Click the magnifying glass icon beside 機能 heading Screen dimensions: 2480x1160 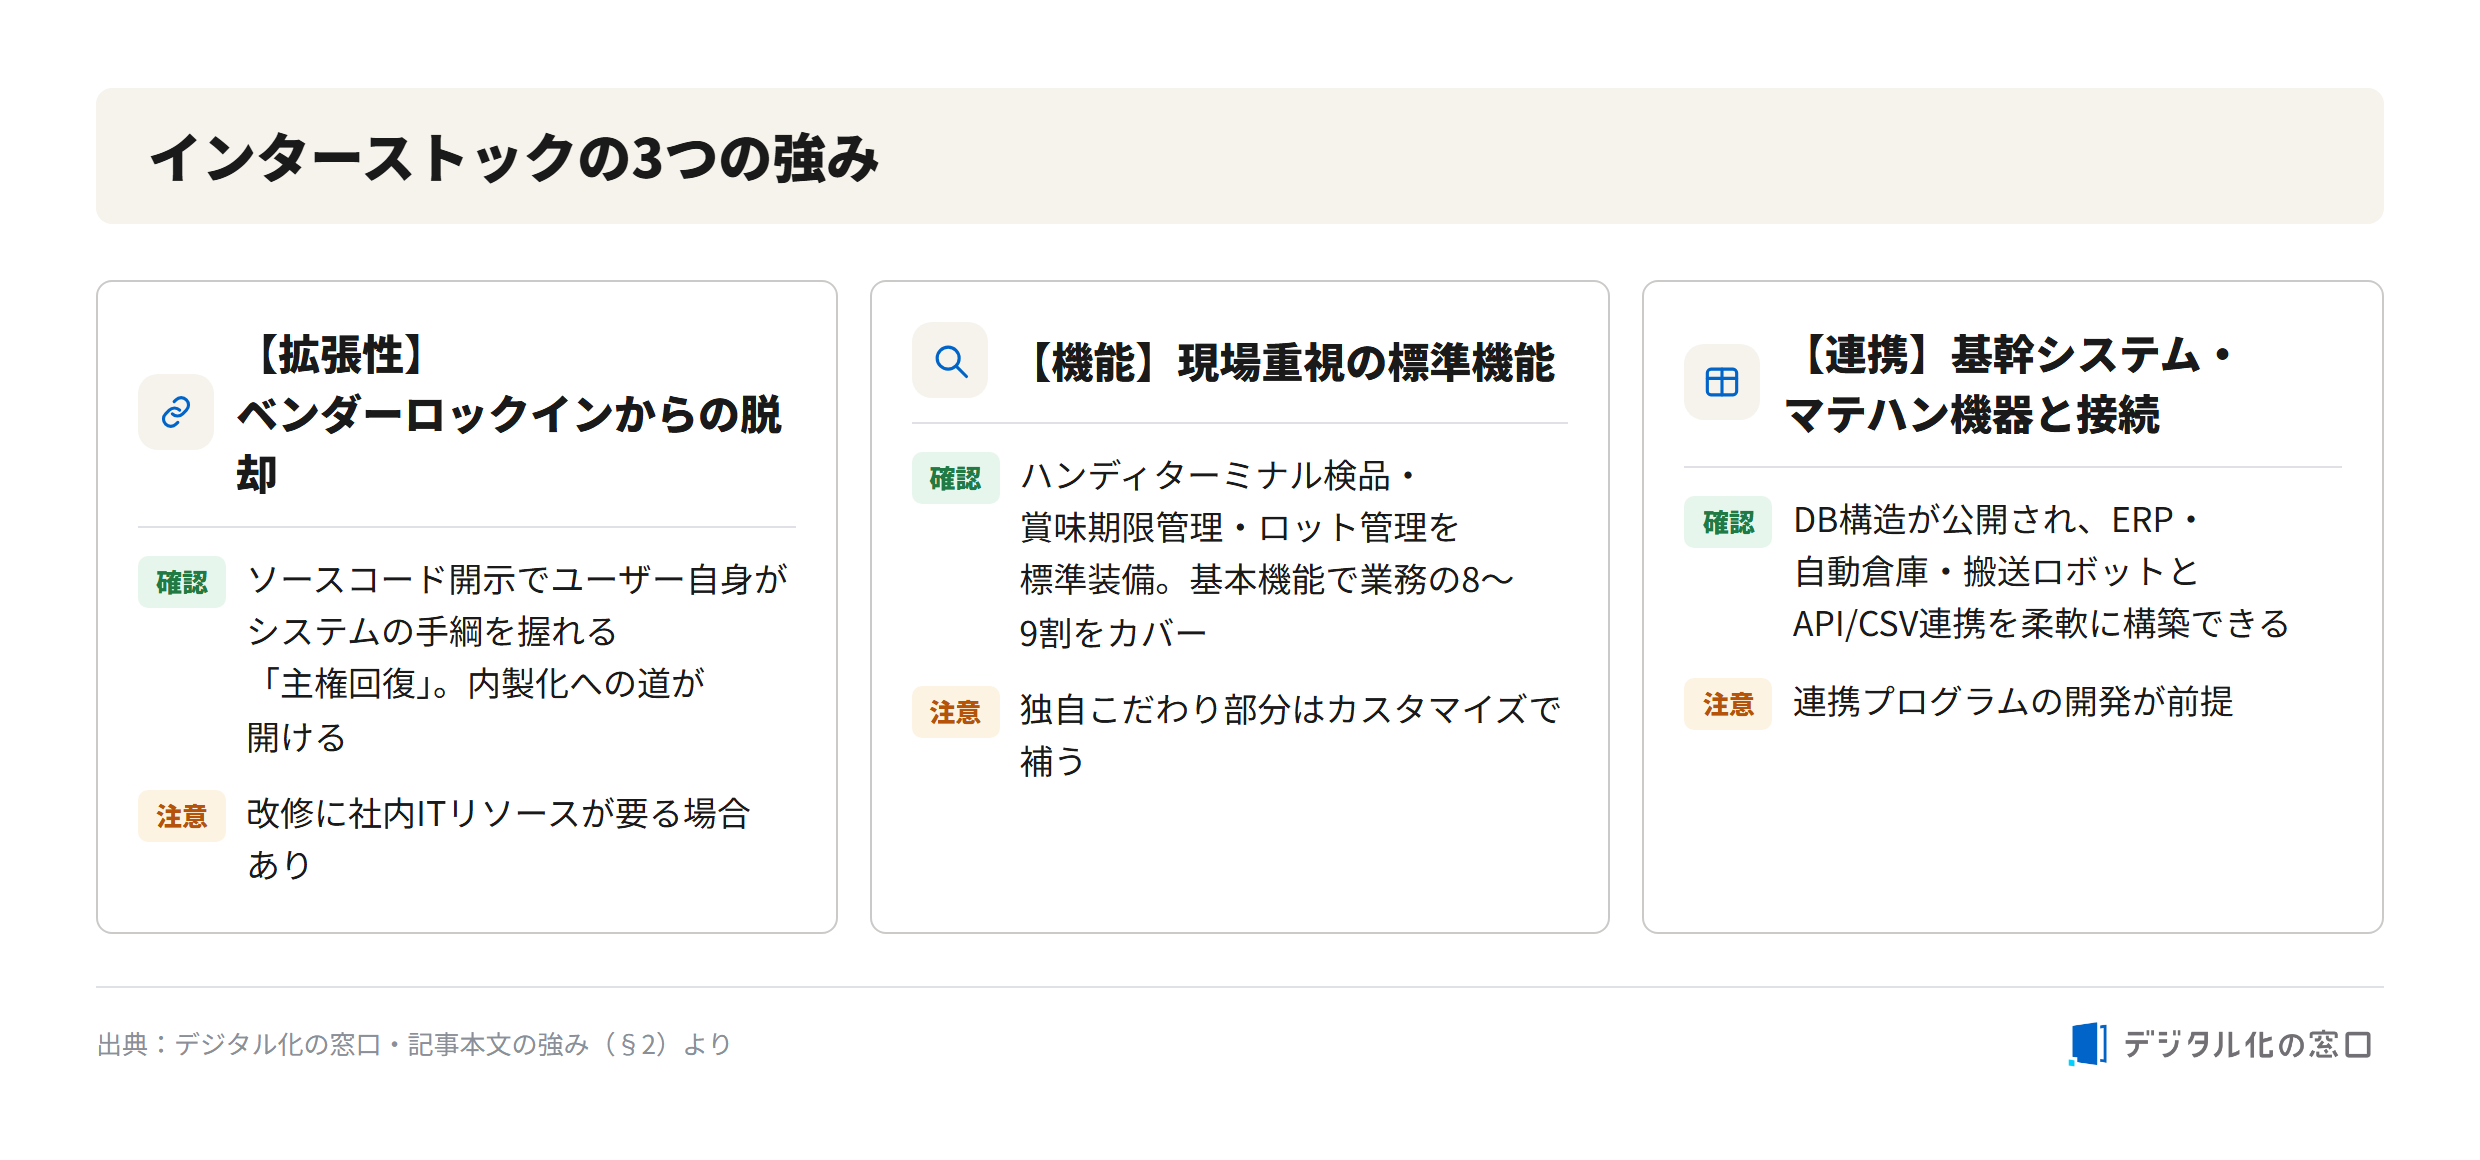[x=950, y=360]
